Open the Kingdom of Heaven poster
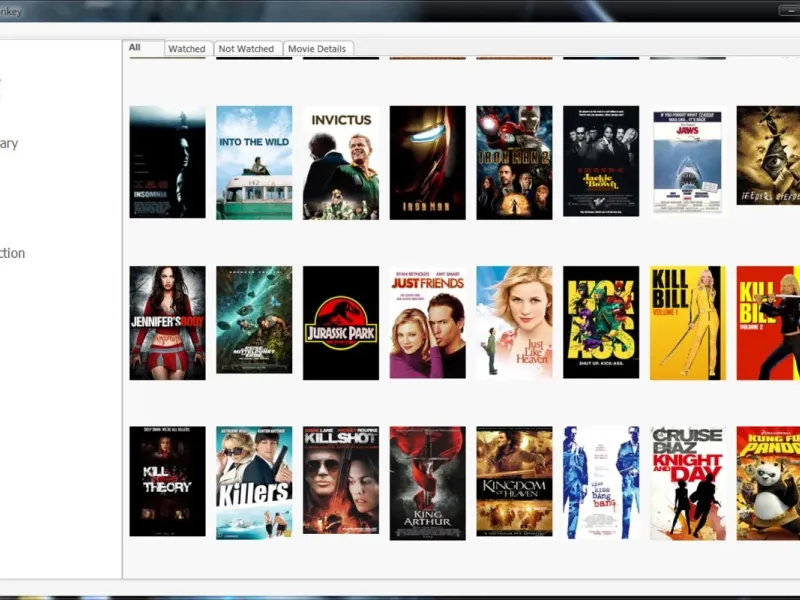This screenshot has width=800, height=600. [514, 482]
